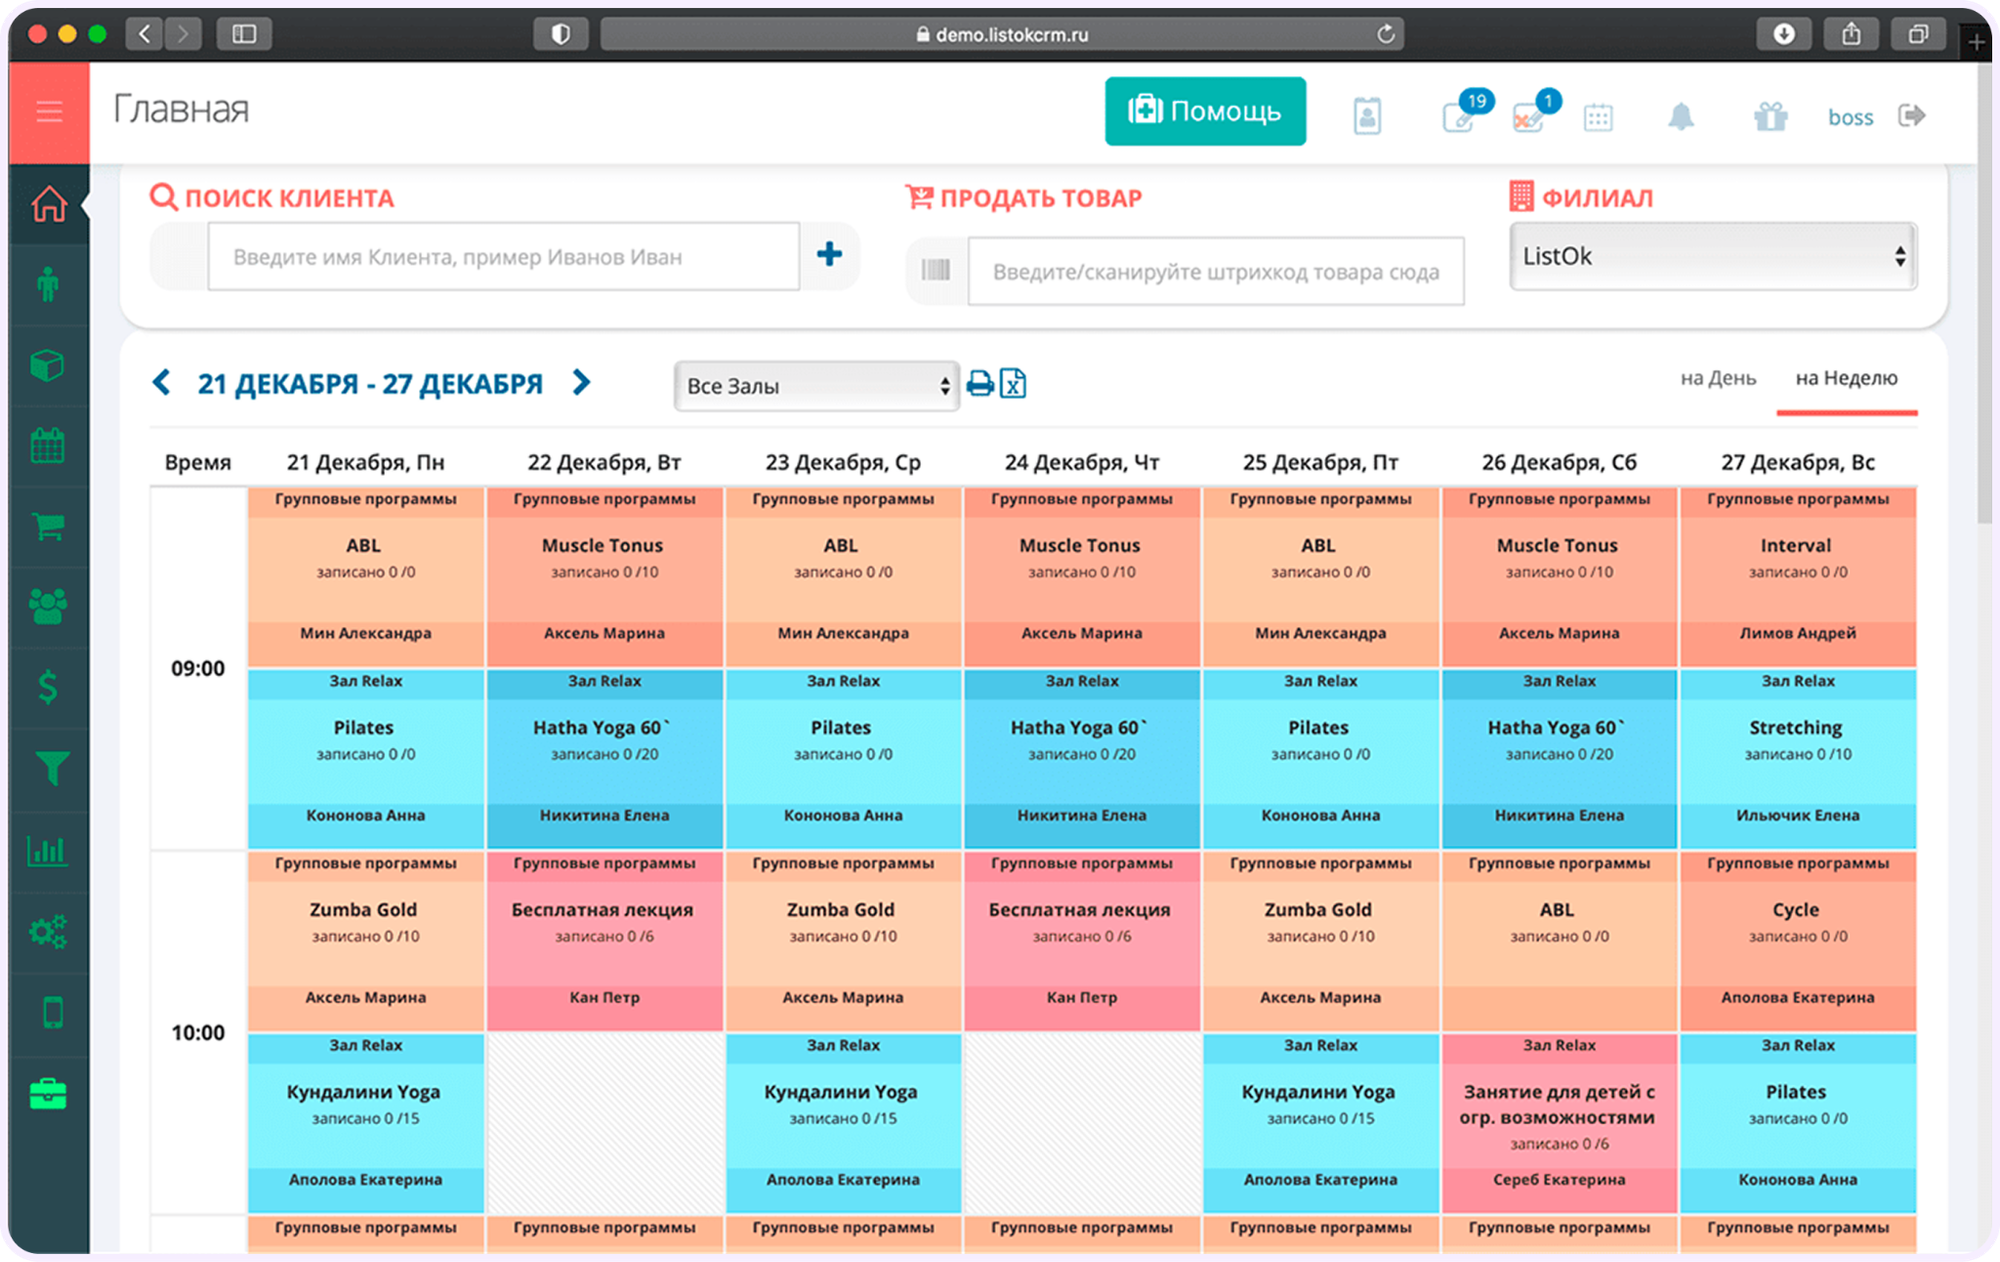Log out using the exit icon

pos(1912,116)
